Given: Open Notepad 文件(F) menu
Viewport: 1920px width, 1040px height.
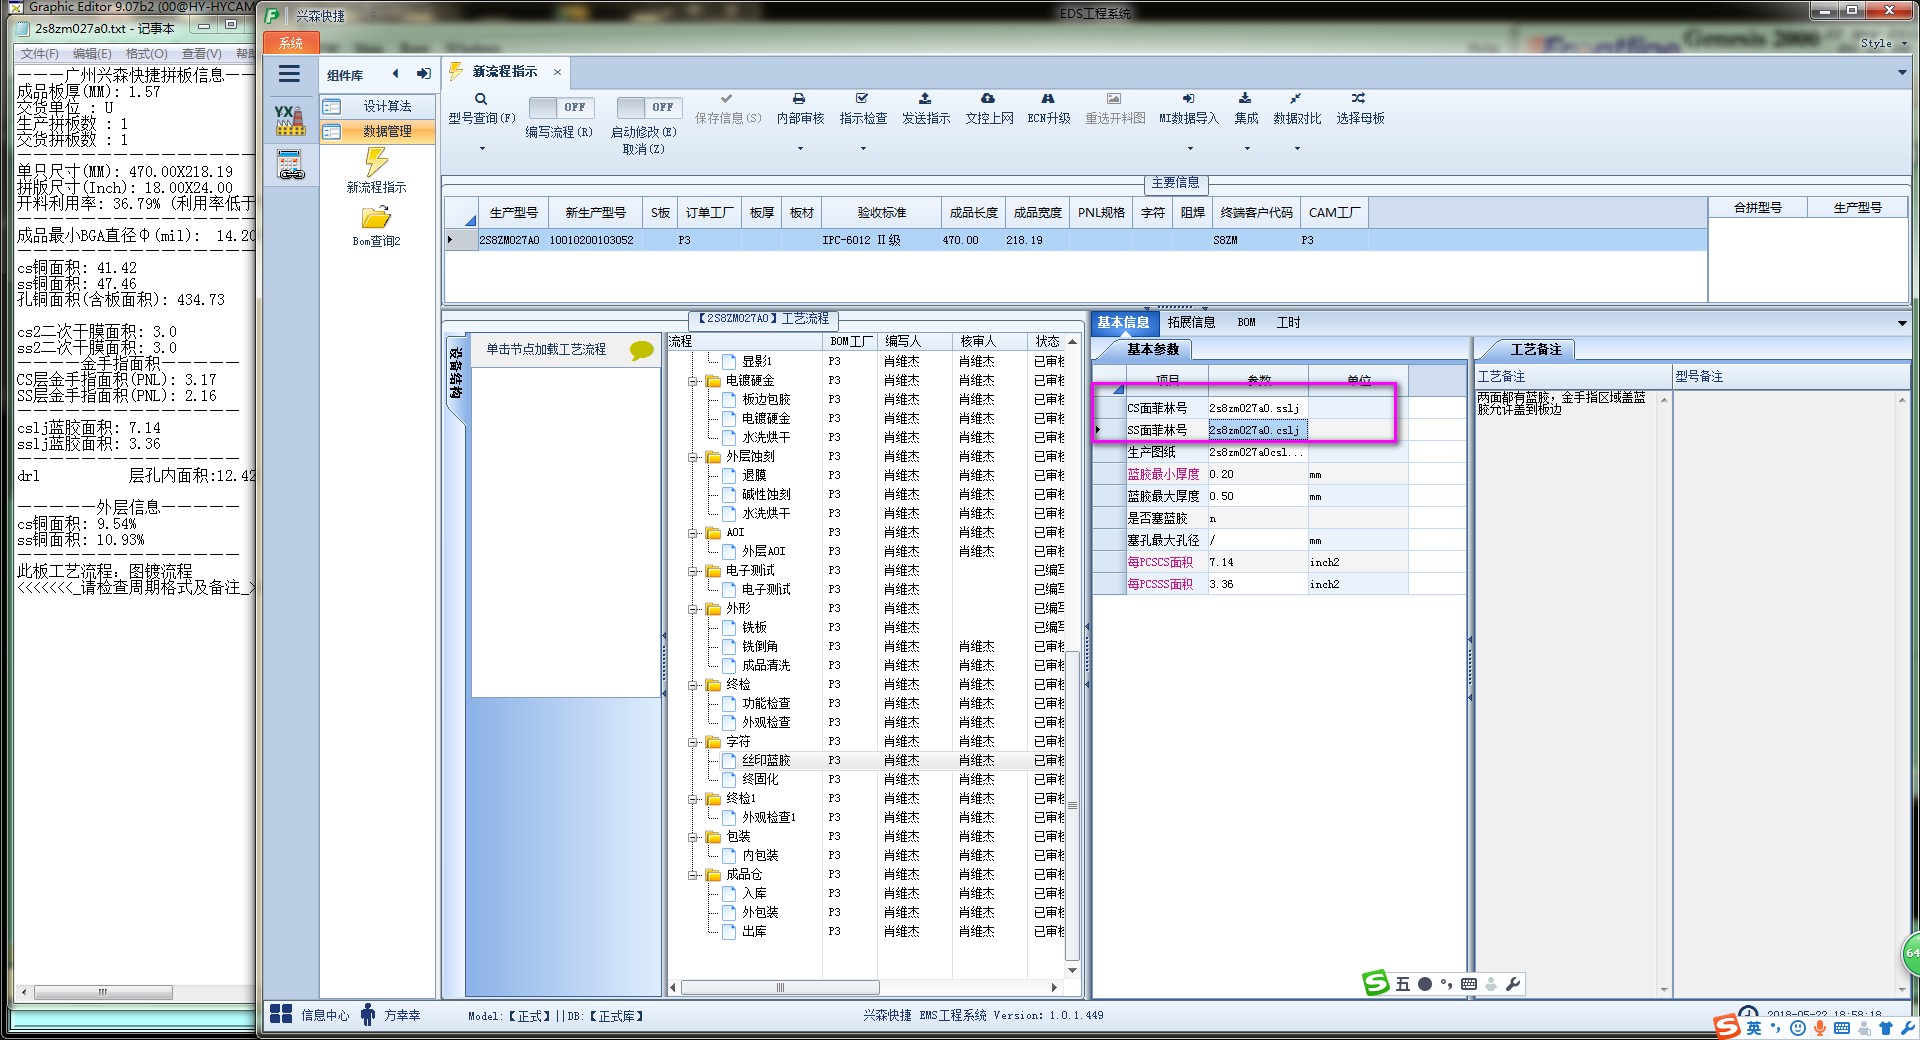Looking at the screenshot, I should tap(40, 54).
